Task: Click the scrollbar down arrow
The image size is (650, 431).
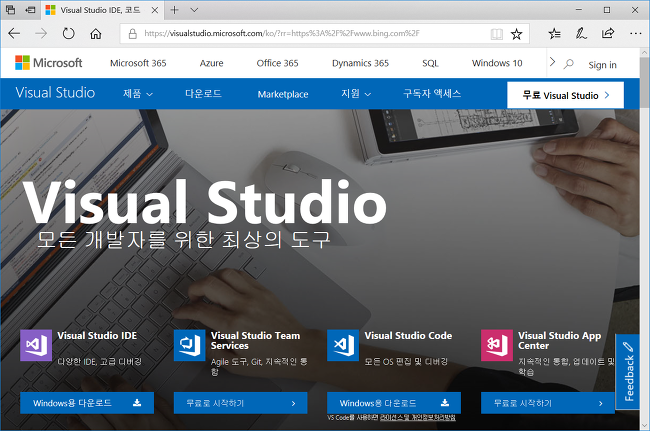Action: [645, 426]
